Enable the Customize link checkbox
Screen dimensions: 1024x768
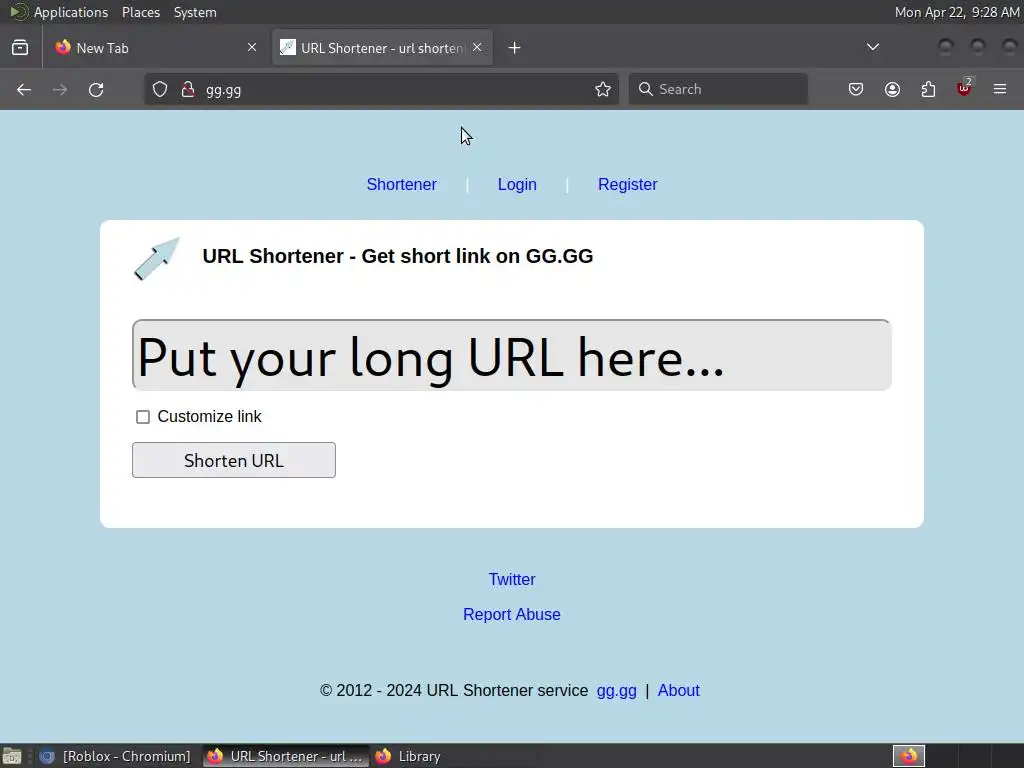[143, 417]
